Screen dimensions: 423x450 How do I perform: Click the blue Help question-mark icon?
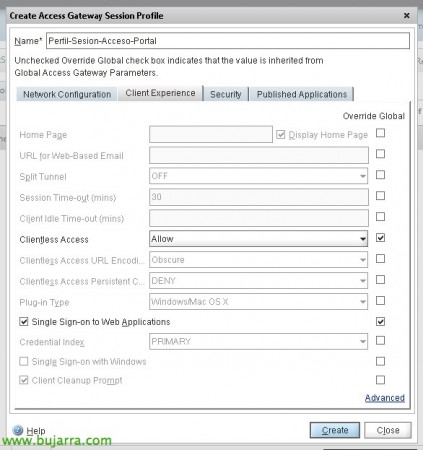pos(18,430)
